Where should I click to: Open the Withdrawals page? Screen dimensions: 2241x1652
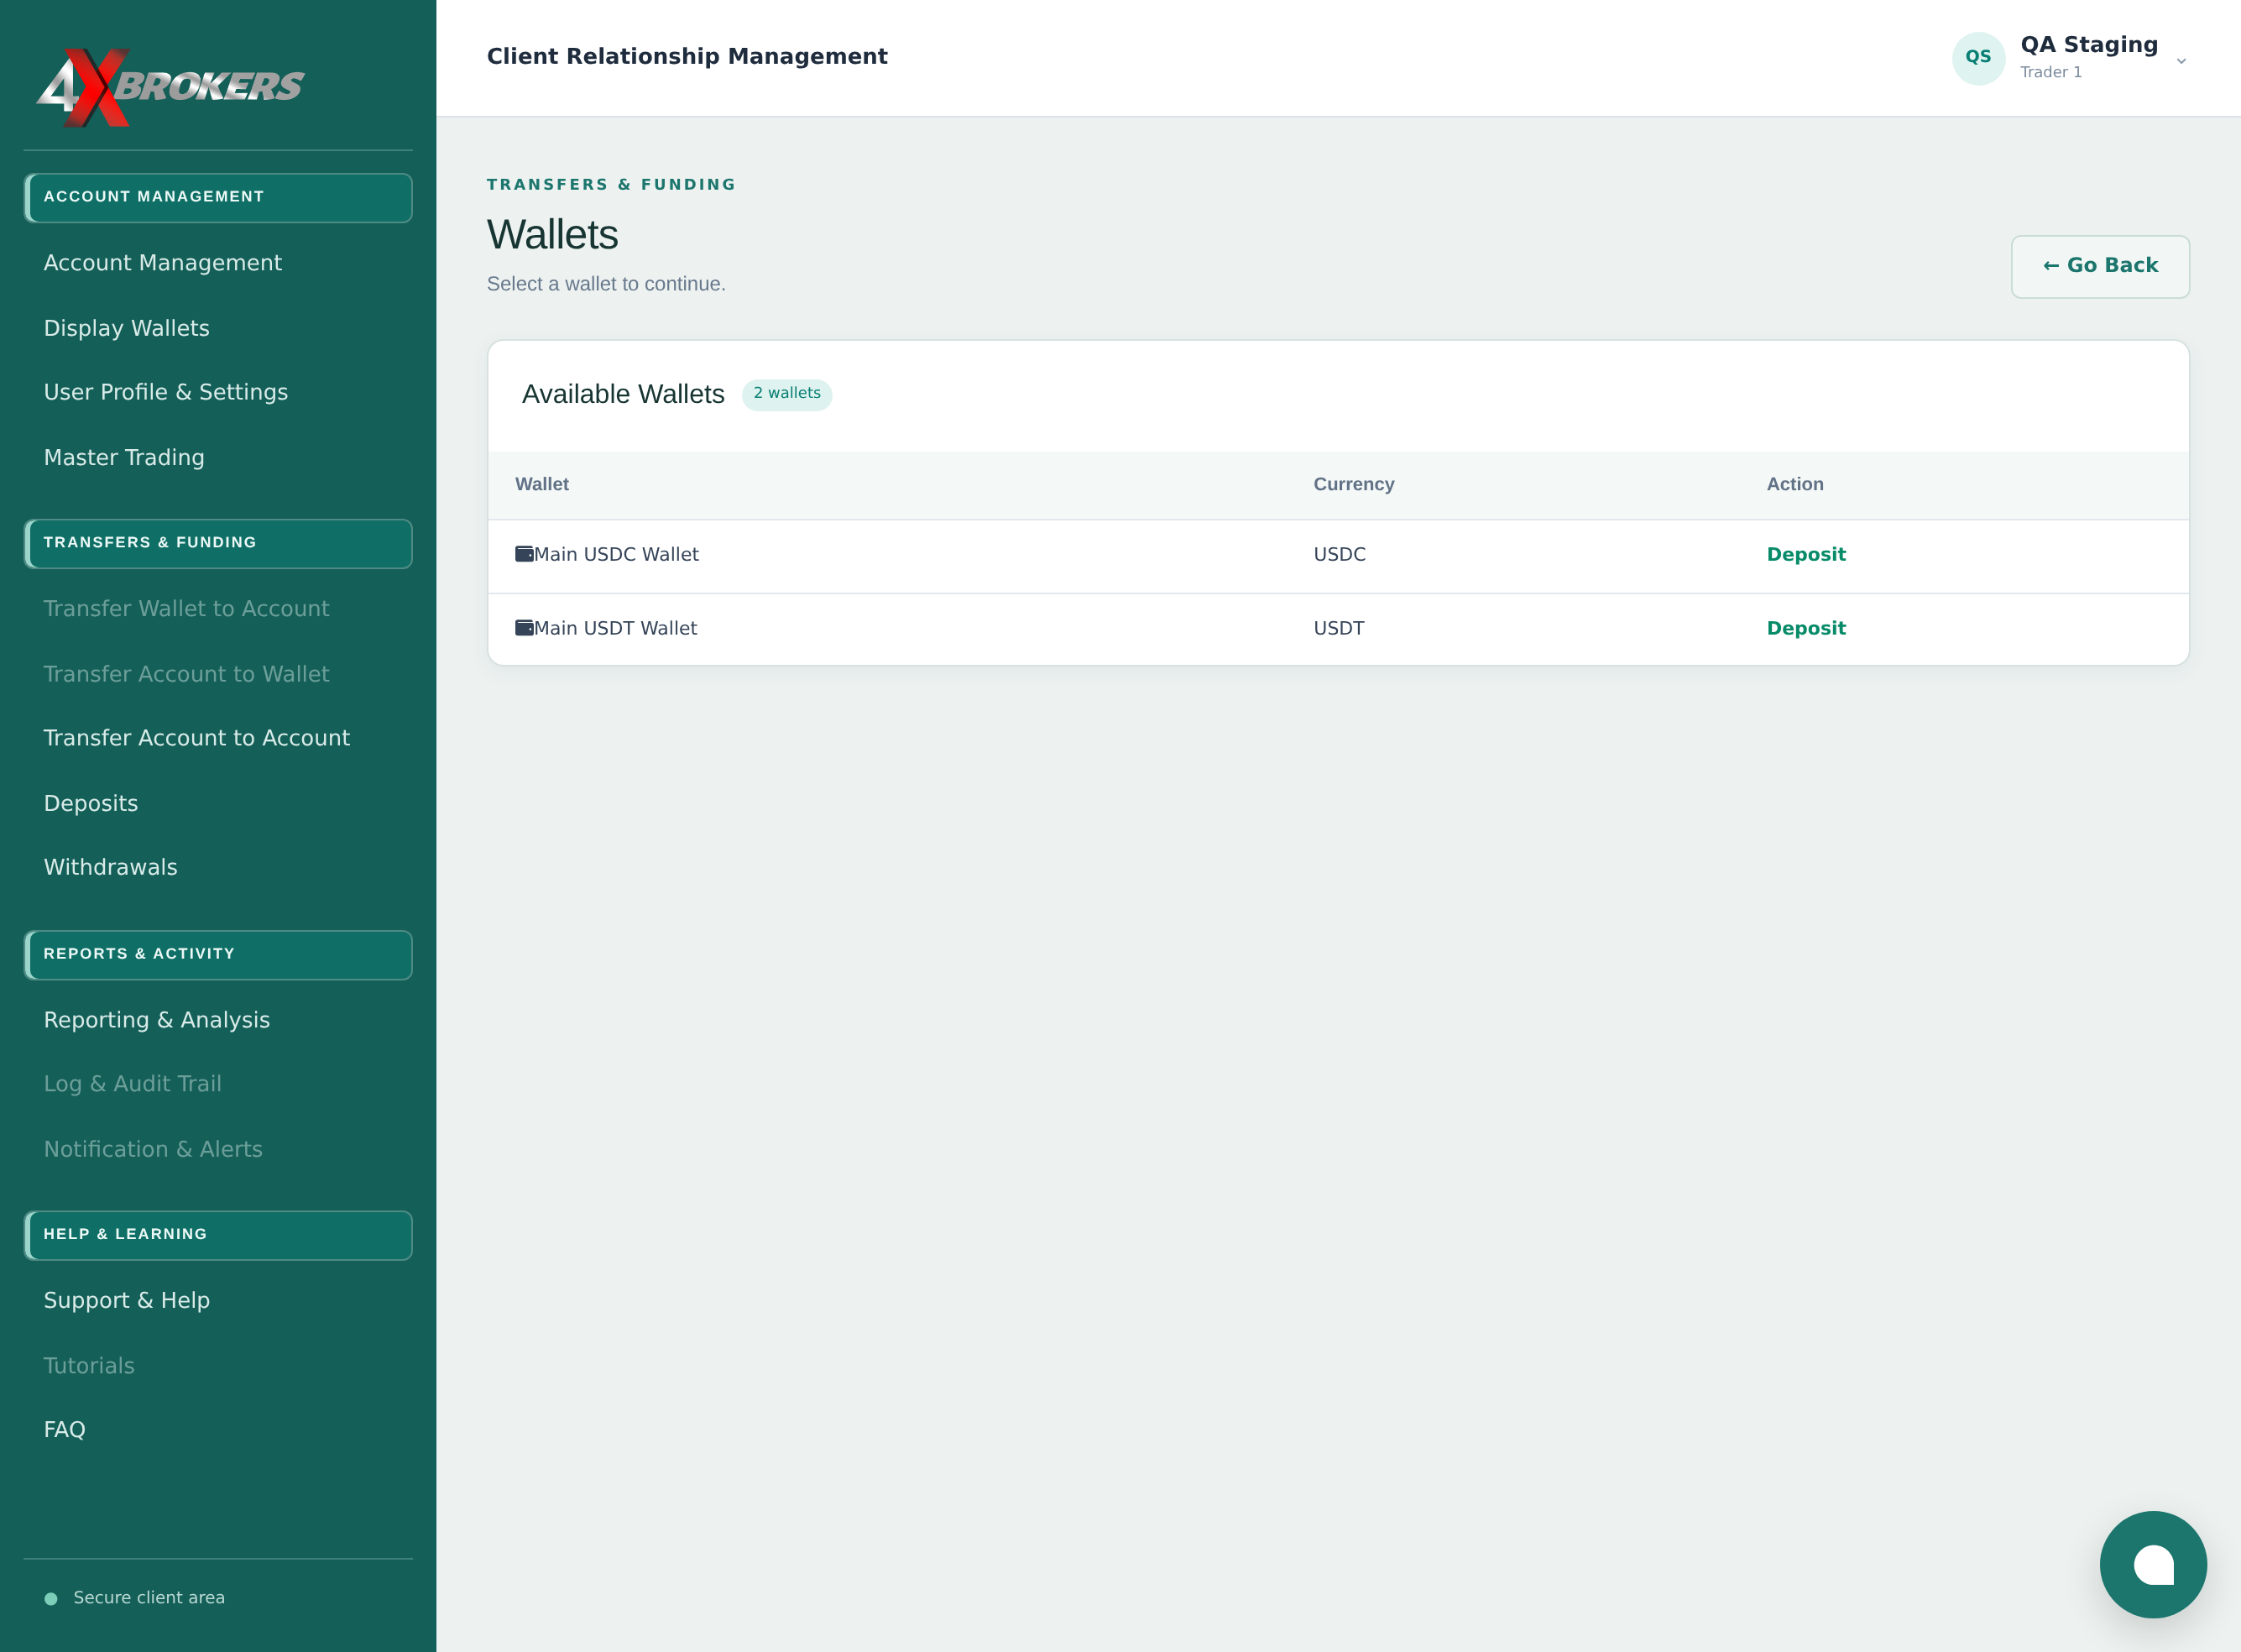(x=111, y=867)
